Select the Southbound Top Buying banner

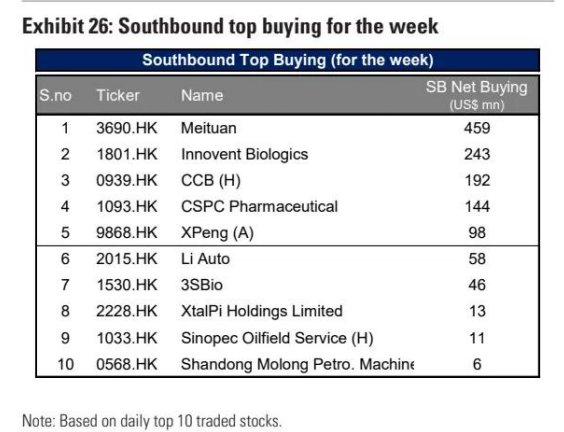click(x=287, y=60)
